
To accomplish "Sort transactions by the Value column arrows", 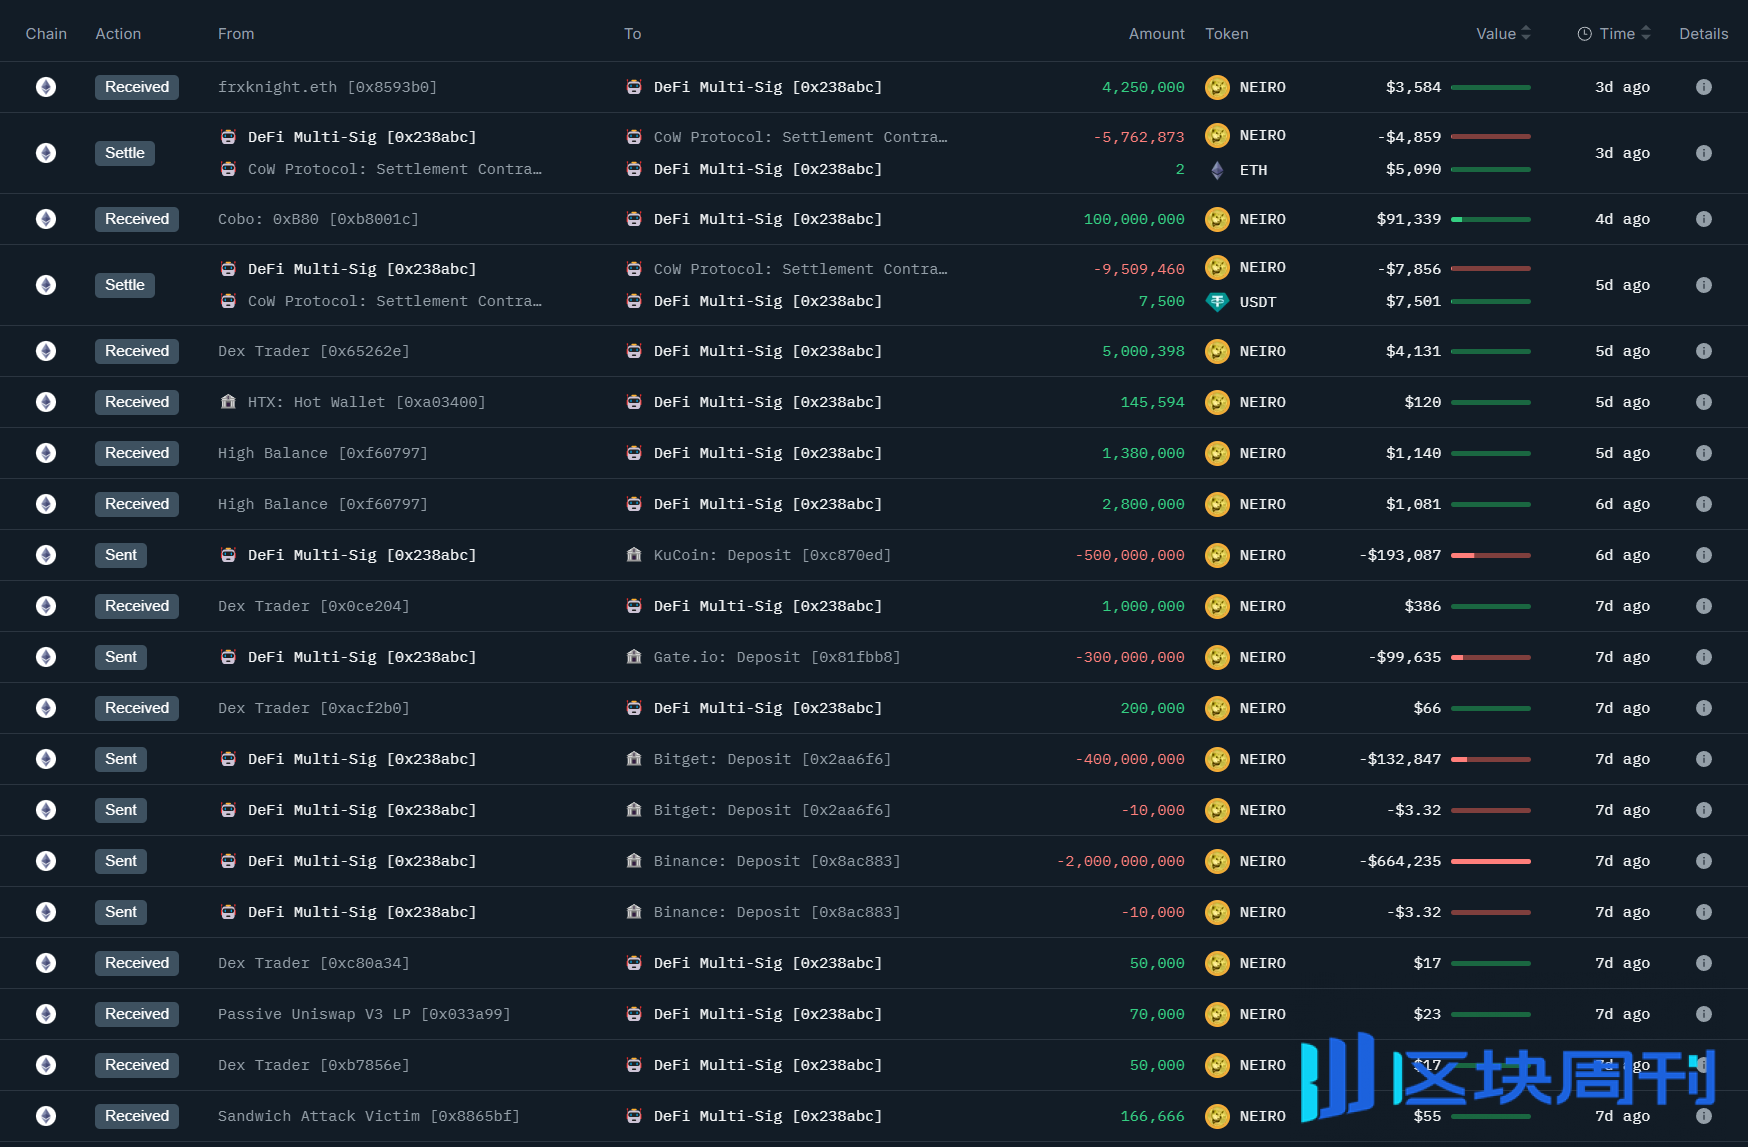I will [1526, 33].
